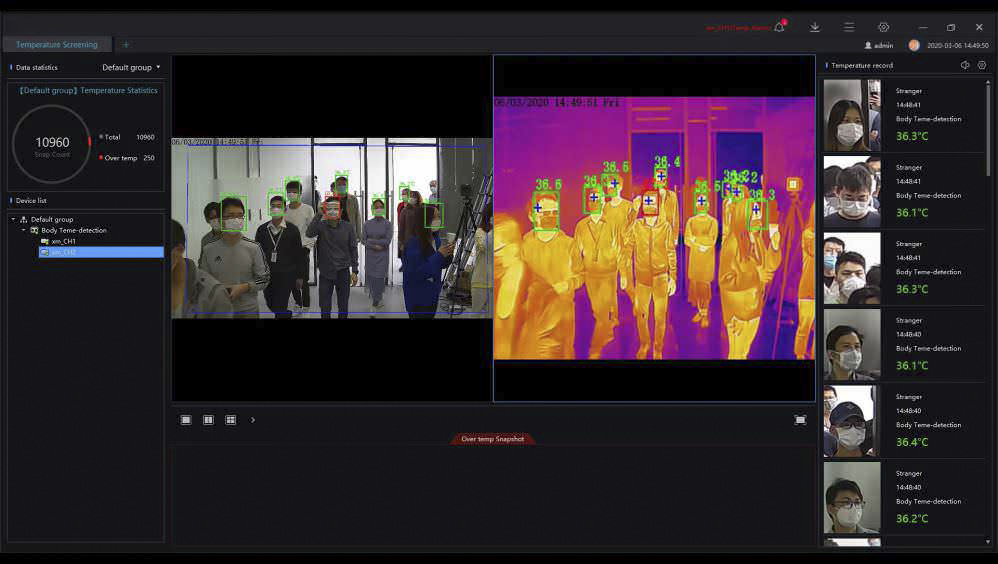Open system settings hexagon gear icon
Viewport: 998px width, 564px height.
(883, 27)
